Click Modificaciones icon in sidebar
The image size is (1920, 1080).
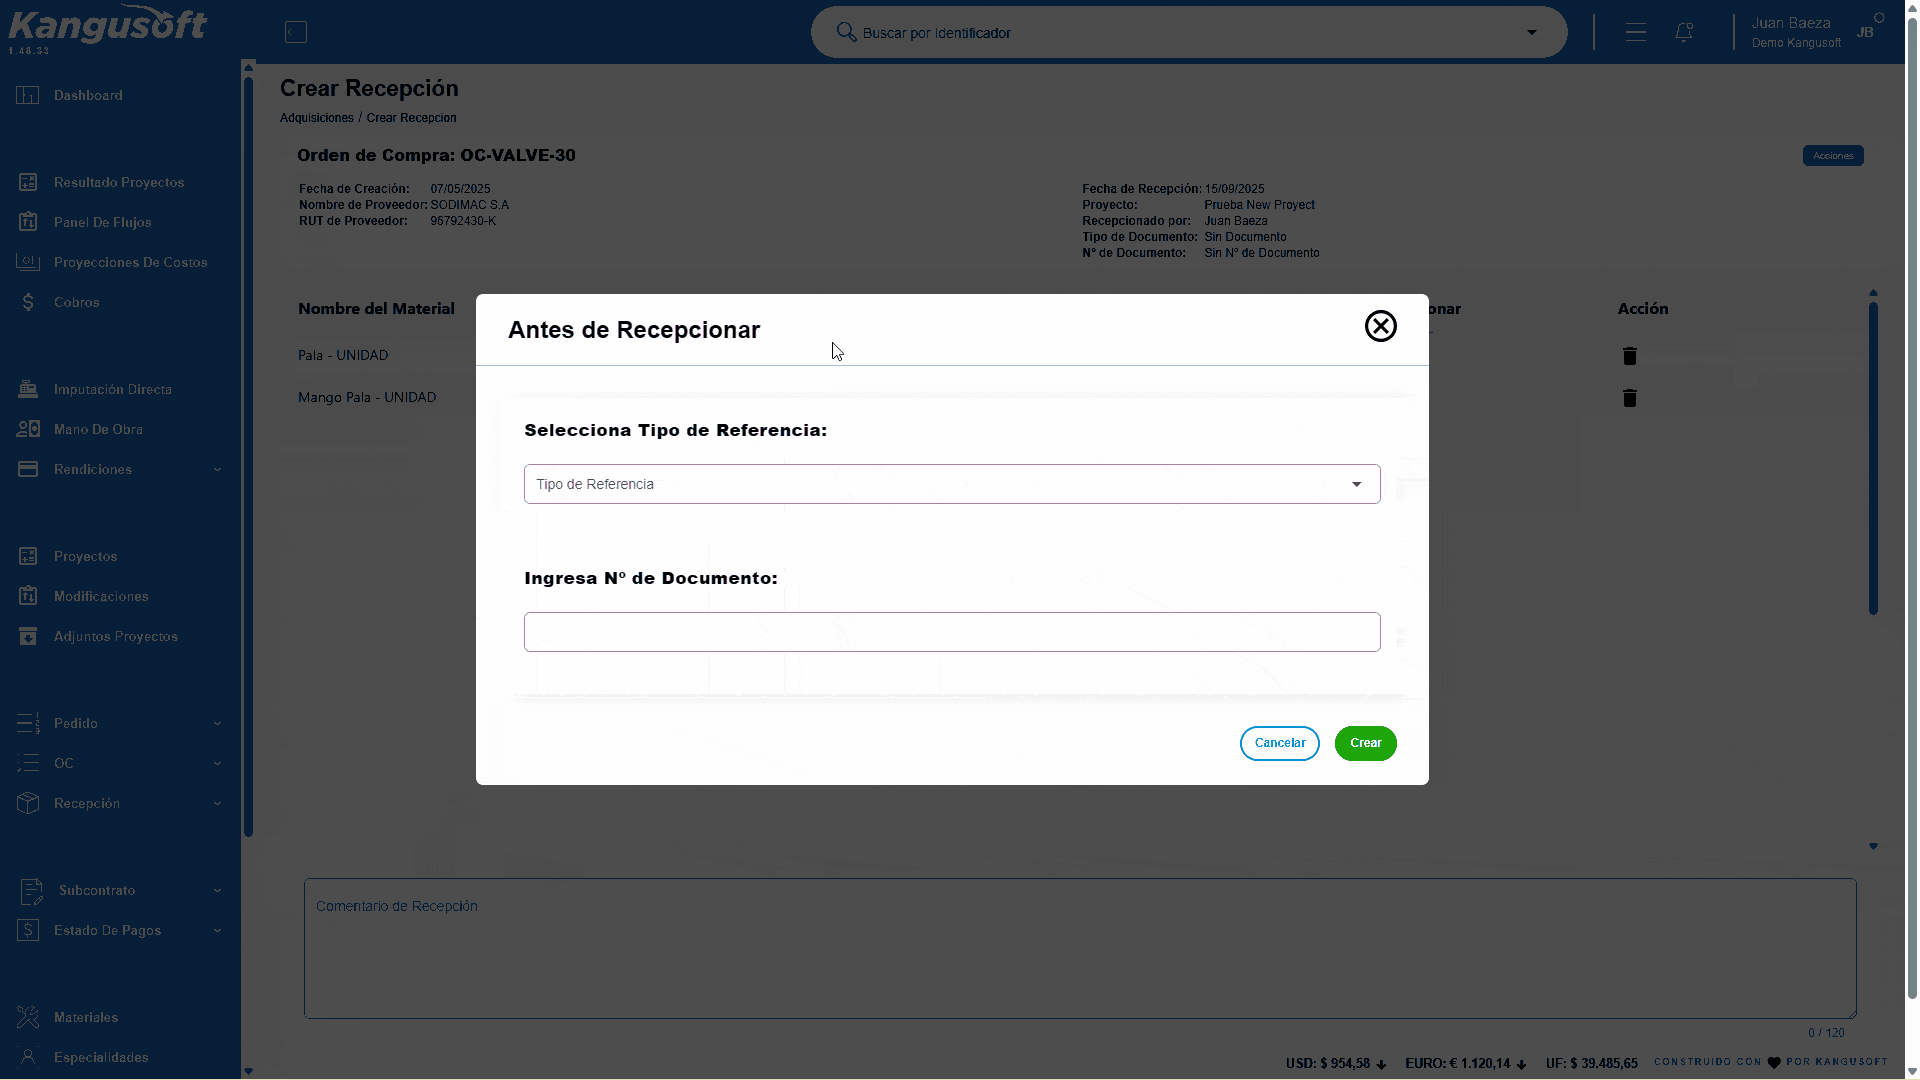click(28, 596)
